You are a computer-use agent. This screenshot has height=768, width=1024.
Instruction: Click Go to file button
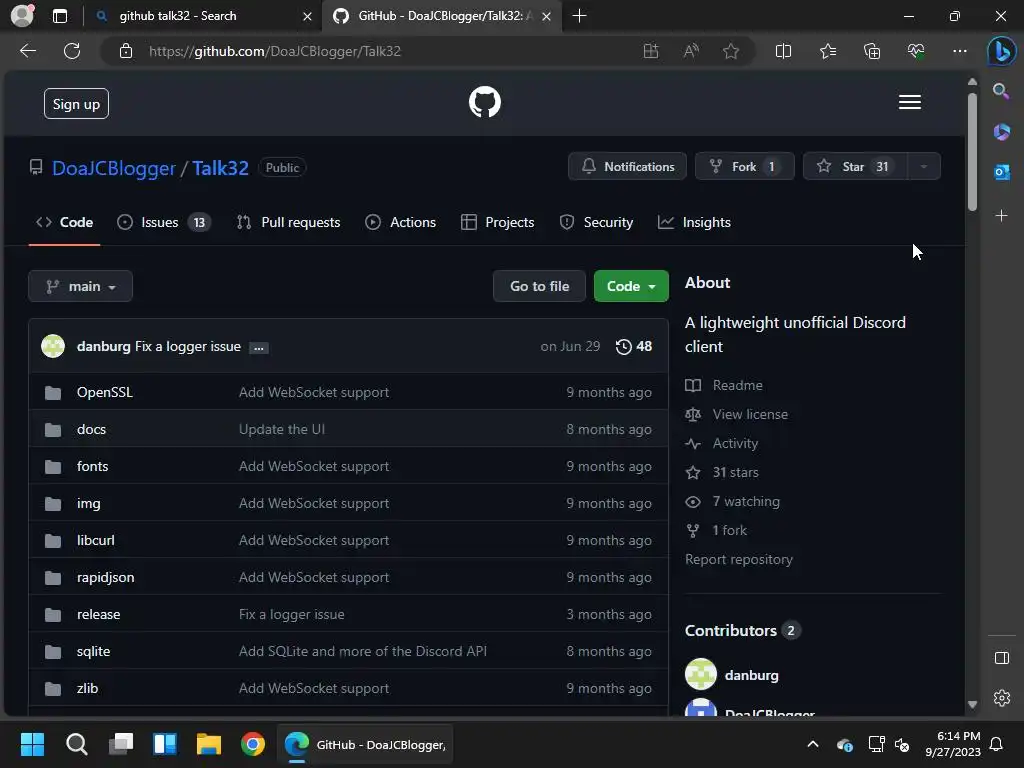tap(539, 286)
